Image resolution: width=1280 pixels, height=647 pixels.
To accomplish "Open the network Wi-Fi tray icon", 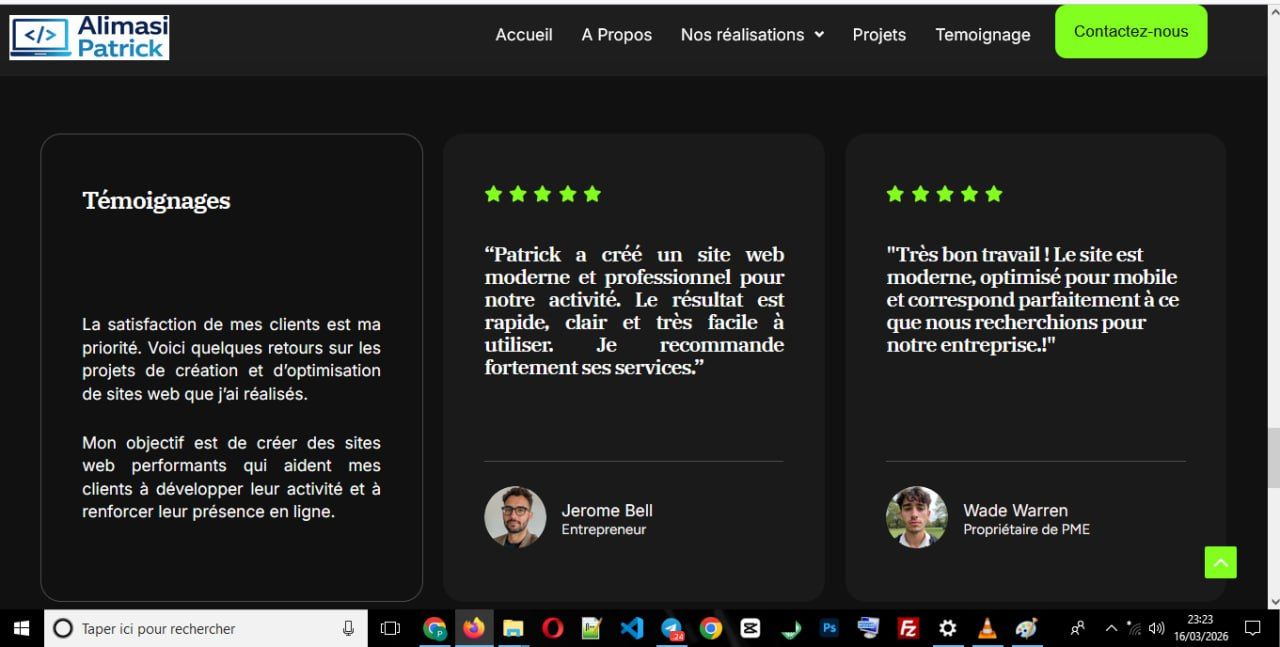I will point(1134,628).
